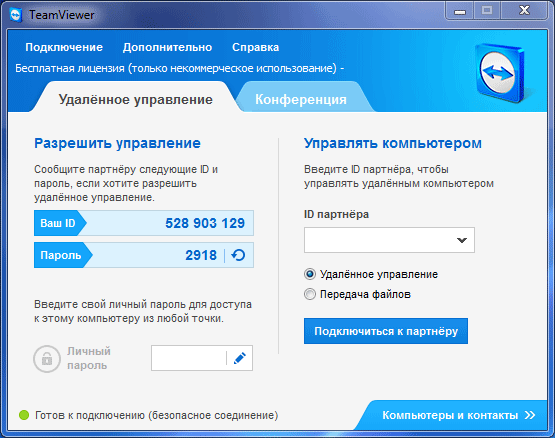
Task: Select the ID value 528 903 129
Action: [205, 223]
